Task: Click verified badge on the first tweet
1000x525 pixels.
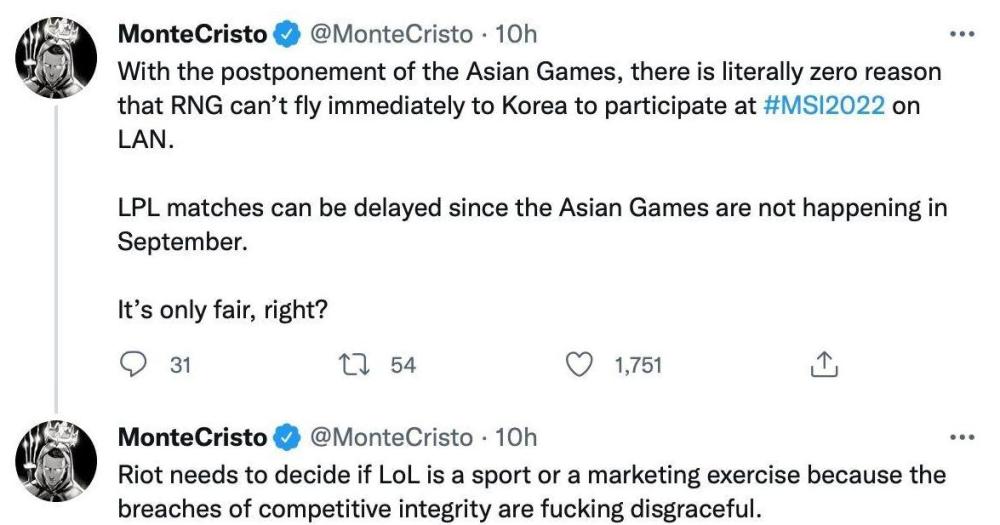Action: [287, 34]
